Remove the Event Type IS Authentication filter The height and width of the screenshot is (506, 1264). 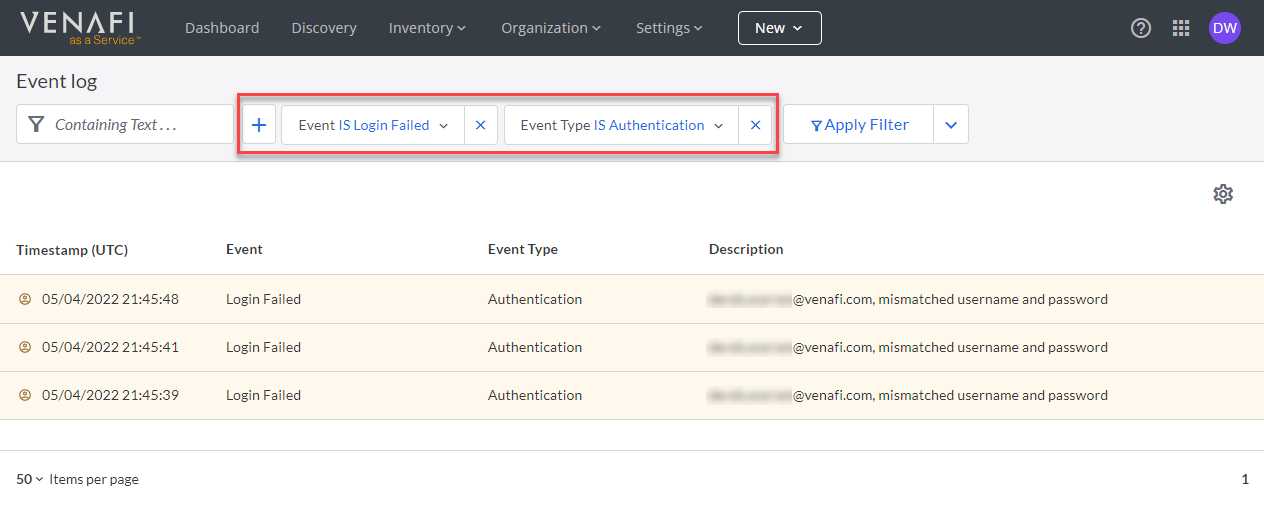click(x=755, y=125)
